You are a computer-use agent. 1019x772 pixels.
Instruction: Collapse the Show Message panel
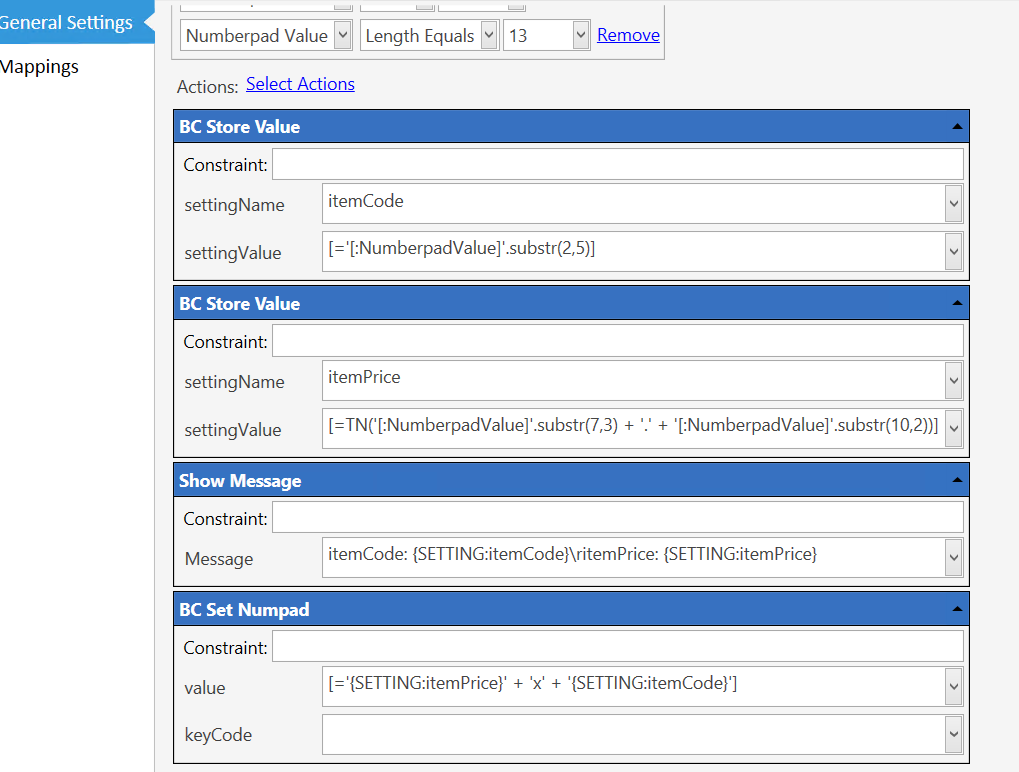tap(957, 480)
